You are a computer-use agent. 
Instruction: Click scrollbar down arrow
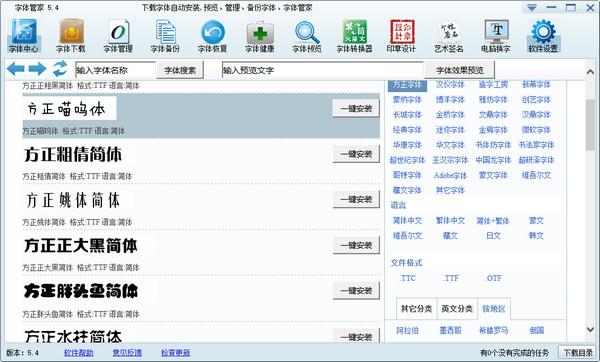pos(590,329)
